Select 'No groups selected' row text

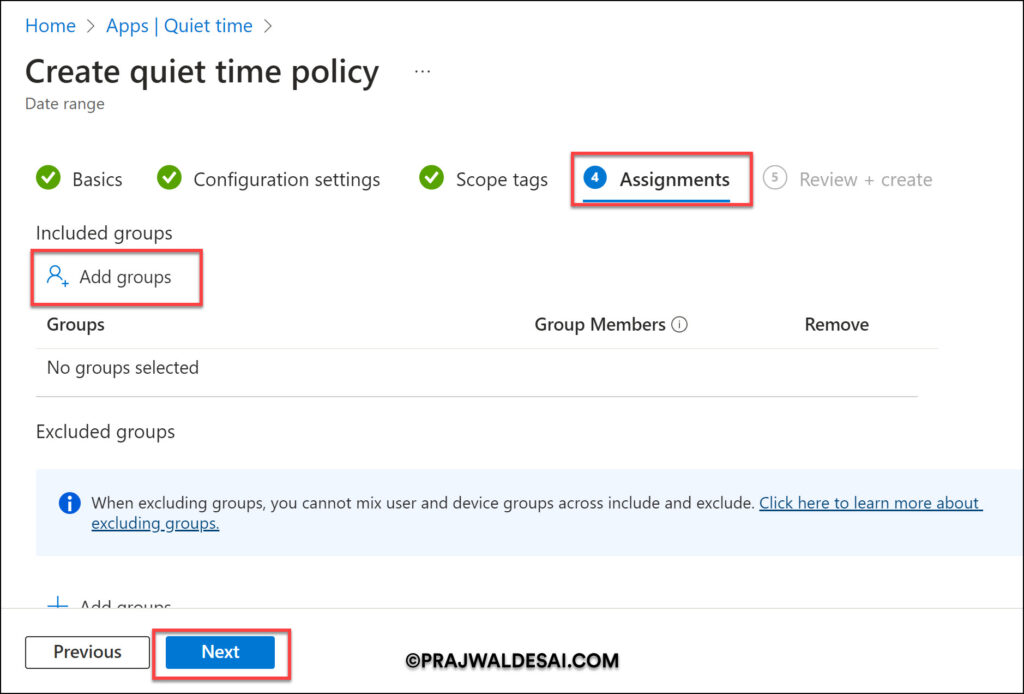pyautogui.click(x=123, y=368)
